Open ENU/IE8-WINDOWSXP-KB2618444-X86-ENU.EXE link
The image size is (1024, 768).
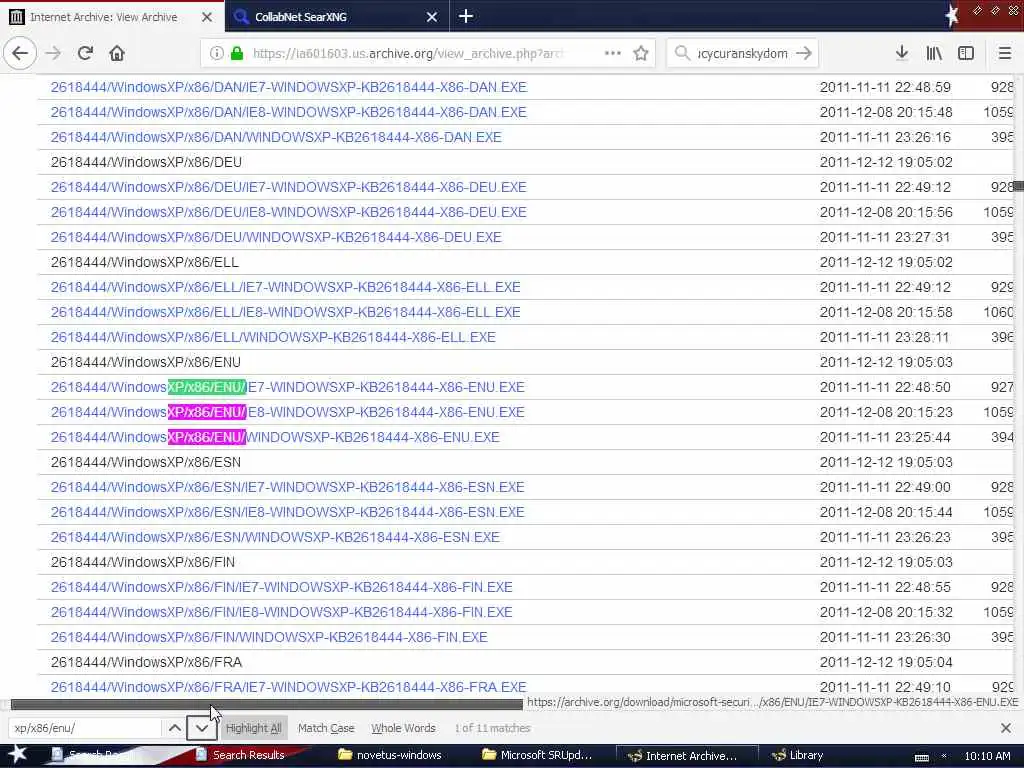tap(287, 412)
